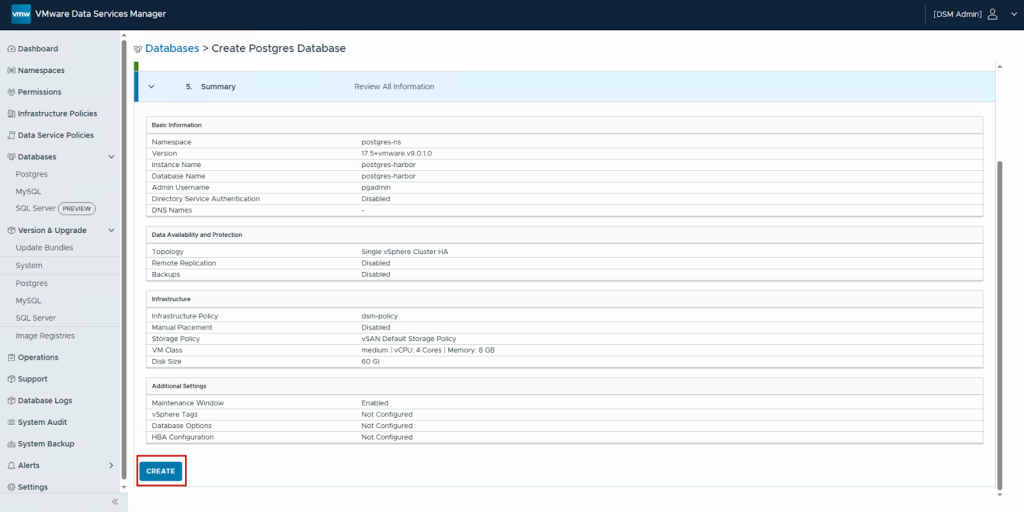
Task: Click the Data Service Policies icon
Action: tap(11, 135)
